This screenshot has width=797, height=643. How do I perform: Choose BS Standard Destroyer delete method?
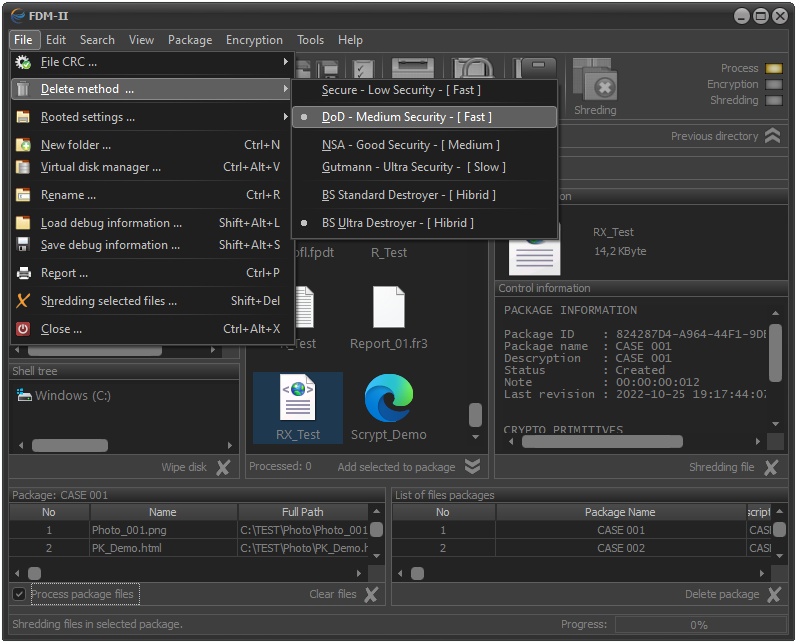424,195
